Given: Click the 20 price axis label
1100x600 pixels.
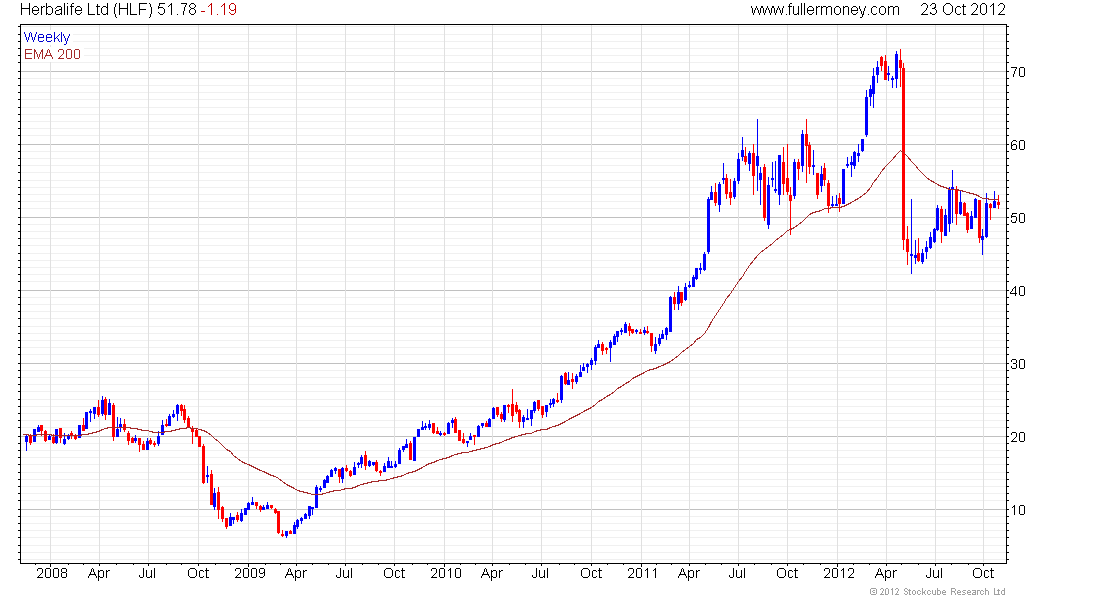Looking at the screenshot, I should click(x=1017, y=437).
